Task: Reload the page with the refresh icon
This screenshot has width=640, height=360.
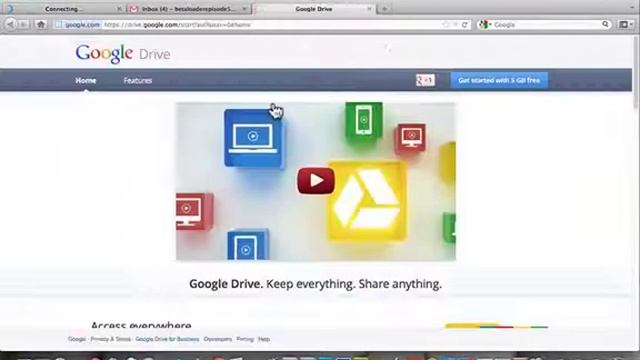Action: coord(464,25)
